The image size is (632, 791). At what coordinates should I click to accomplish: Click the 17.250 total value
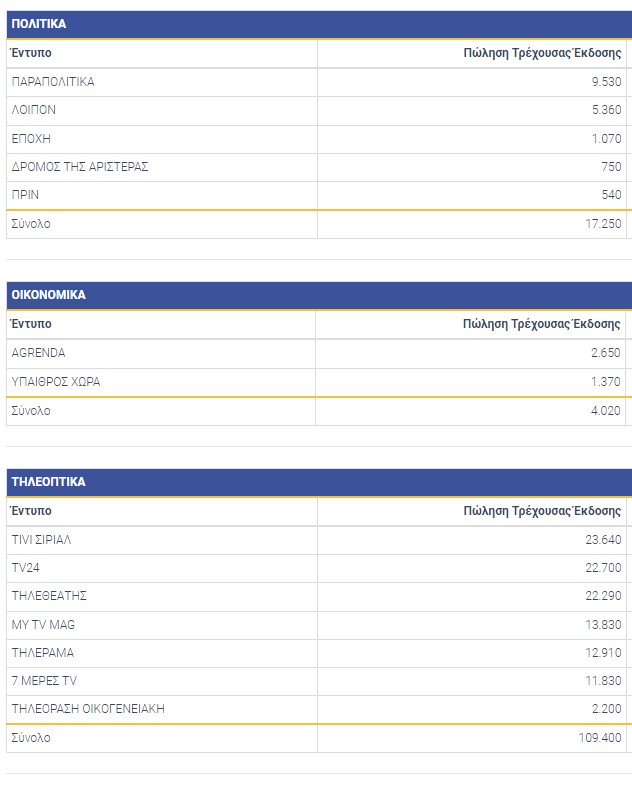click(x=603, y=224)
